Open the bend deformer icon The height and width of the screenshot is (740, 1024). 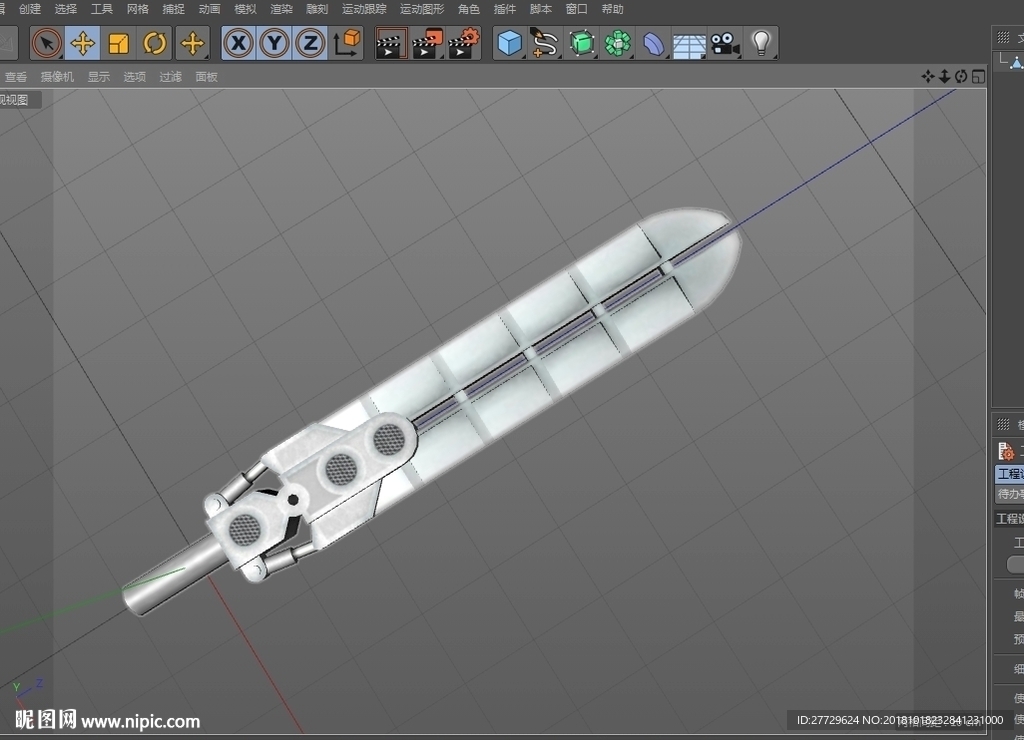pos(653,44)
